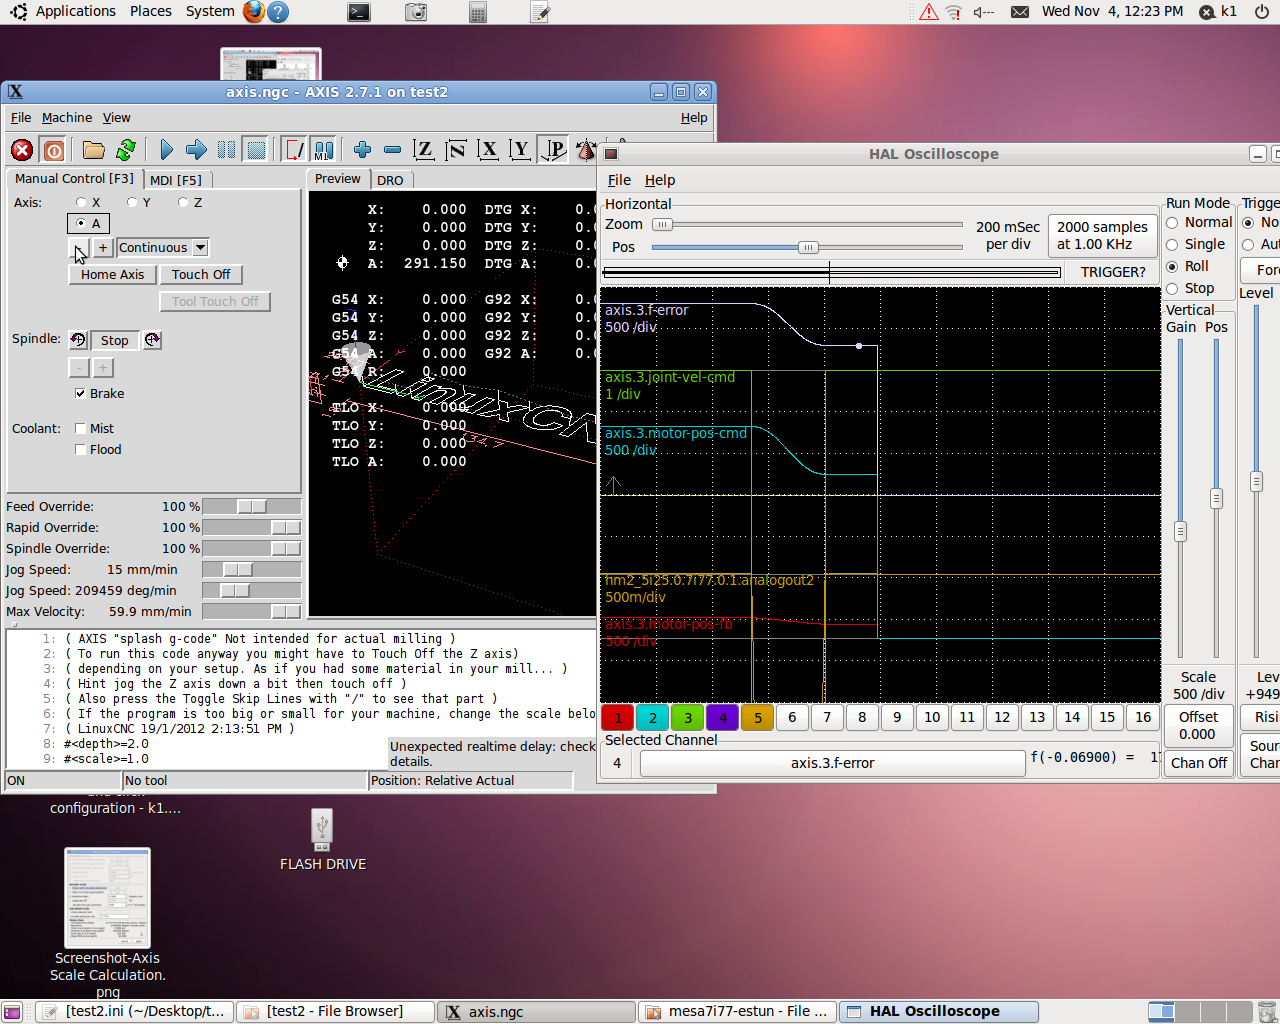Jog the axis in the plus direction

click(x=103, y=247)
